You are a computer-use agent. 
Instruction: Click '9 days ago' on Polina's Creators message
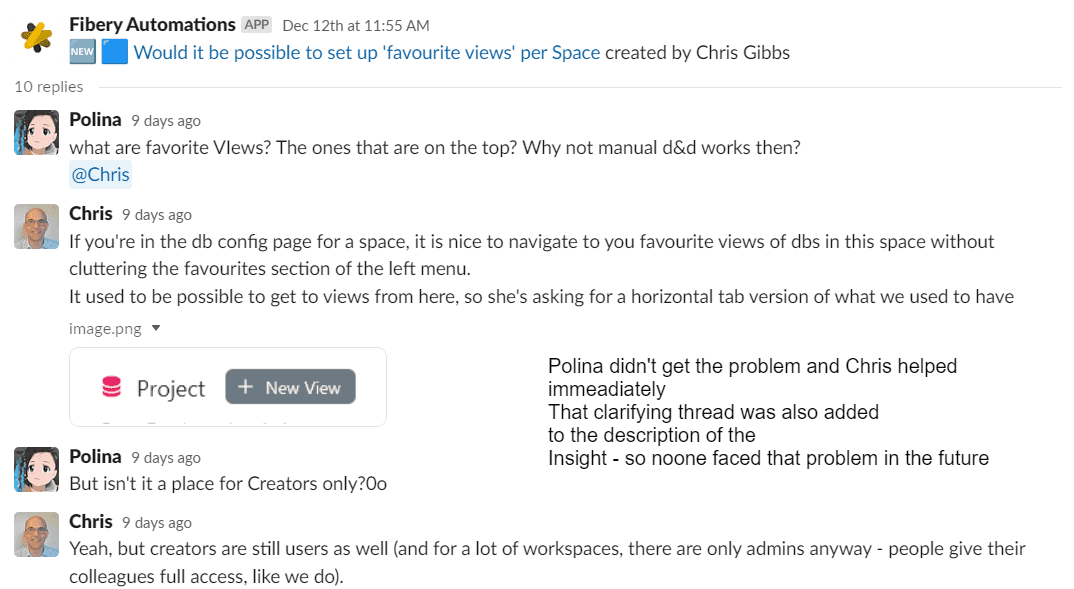click(x=166, y=457)
